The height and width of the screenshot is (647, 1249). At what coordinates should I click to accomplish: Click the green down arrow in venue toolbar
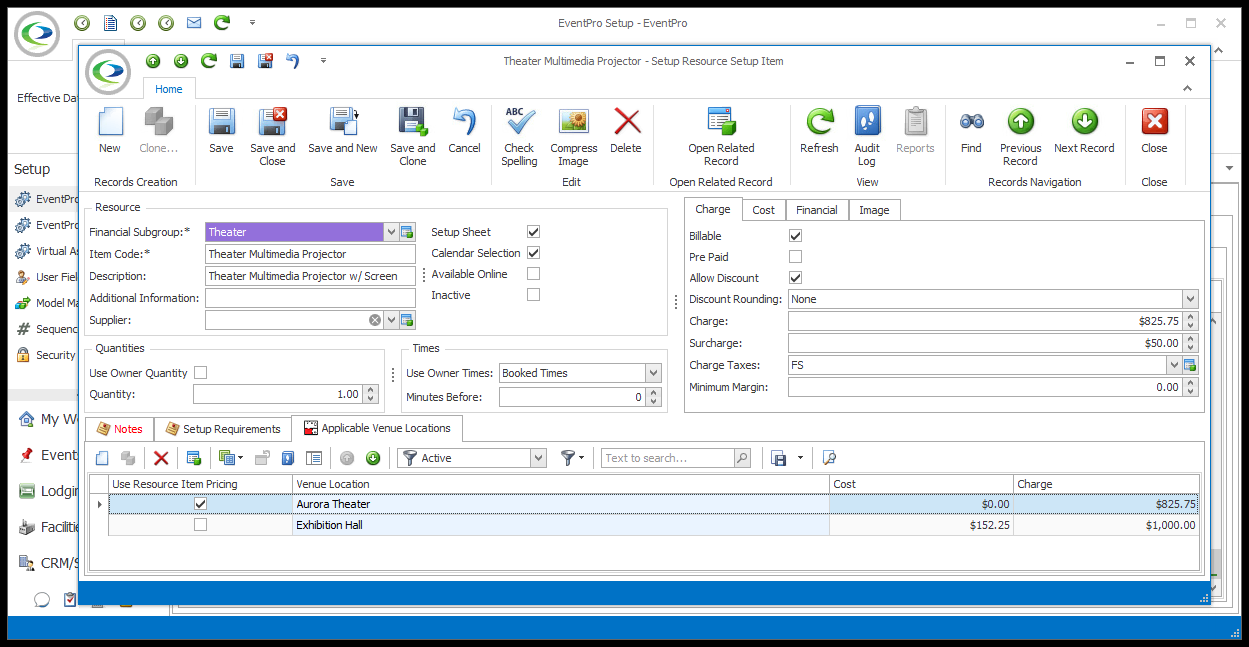tap(373, 458)
